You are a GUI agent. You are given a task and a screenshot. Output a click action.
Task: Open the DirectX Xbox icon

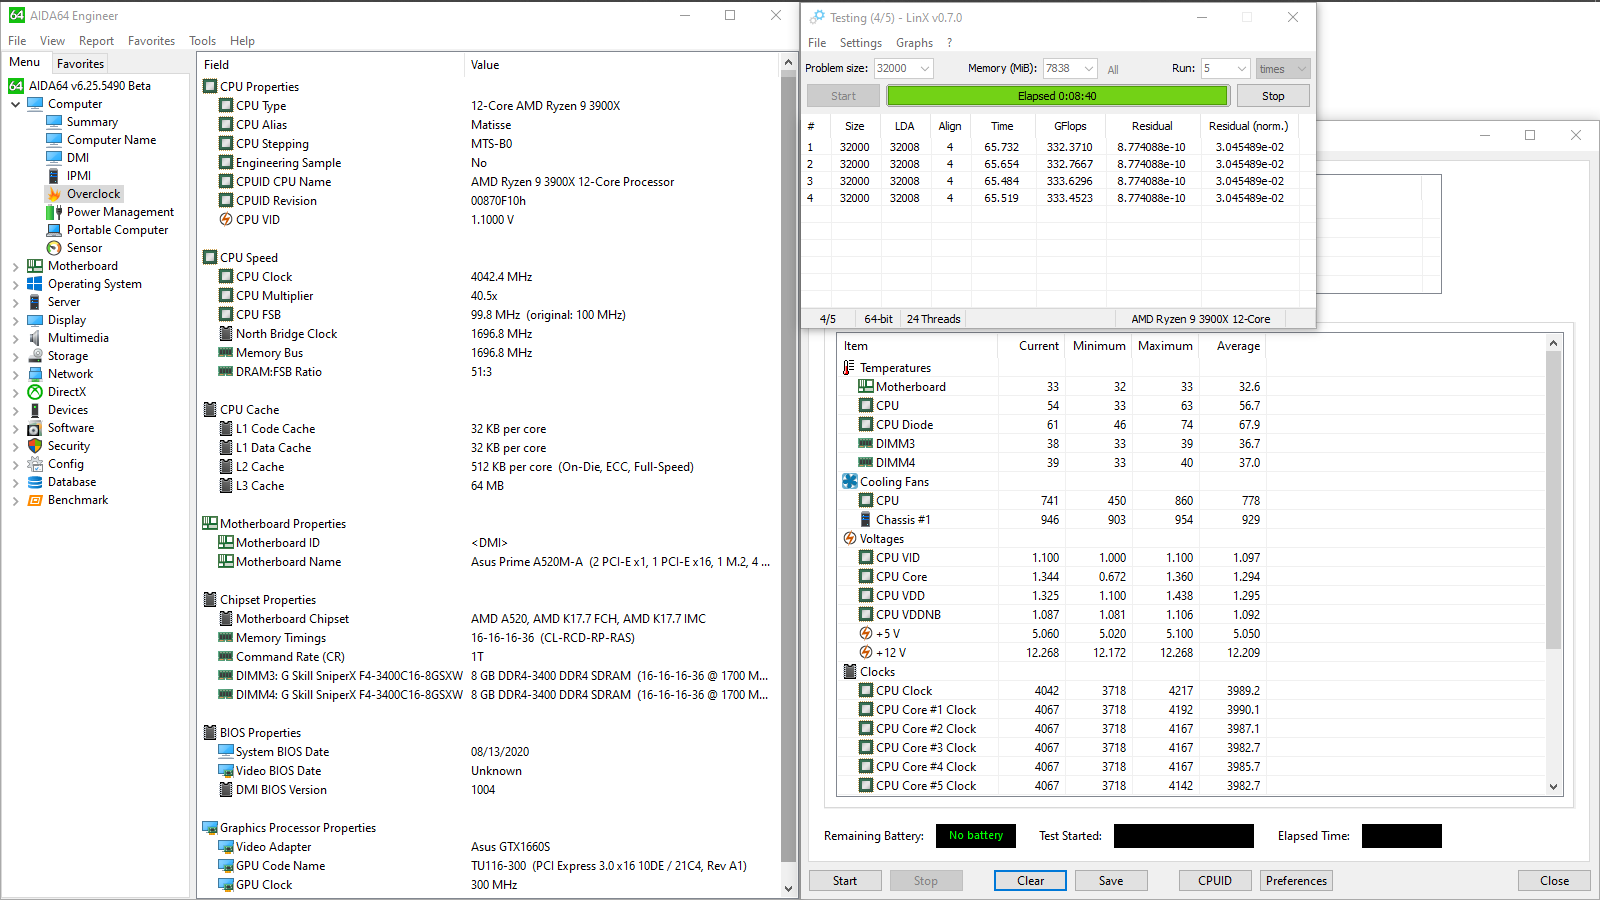coord(35,392)
